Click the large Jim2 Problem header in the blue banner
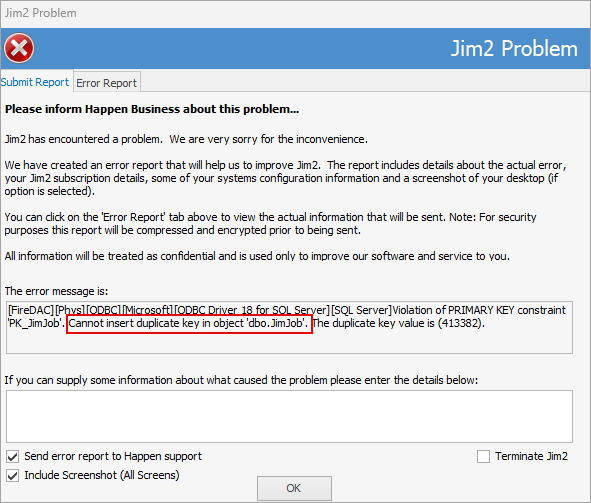 pyautogui.click(x=514, y=49)
